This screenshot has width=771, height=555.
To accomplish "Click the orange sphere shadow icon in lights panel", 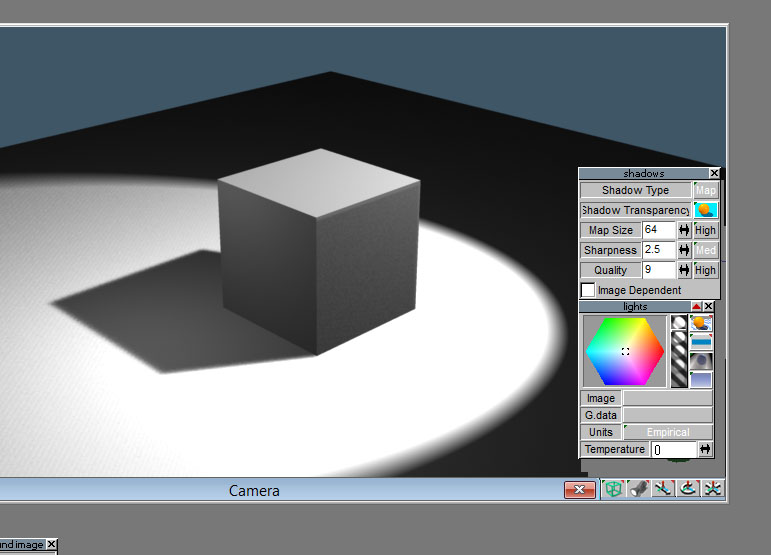I will point(701,323).
